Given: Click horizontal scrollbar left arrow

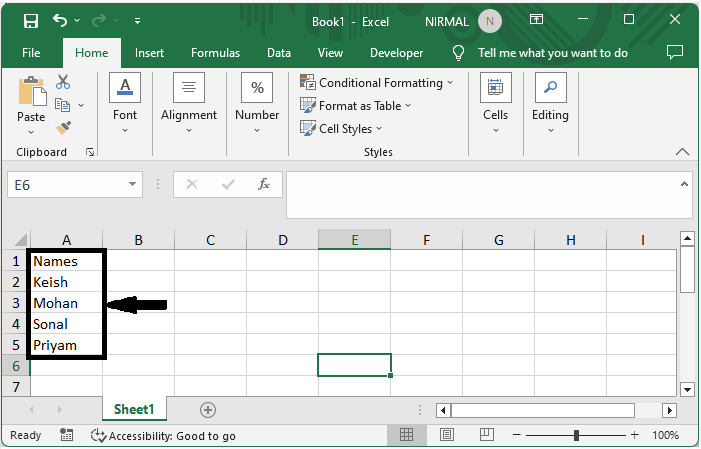Looking at the screenshot, I should [x=443, y=410].
